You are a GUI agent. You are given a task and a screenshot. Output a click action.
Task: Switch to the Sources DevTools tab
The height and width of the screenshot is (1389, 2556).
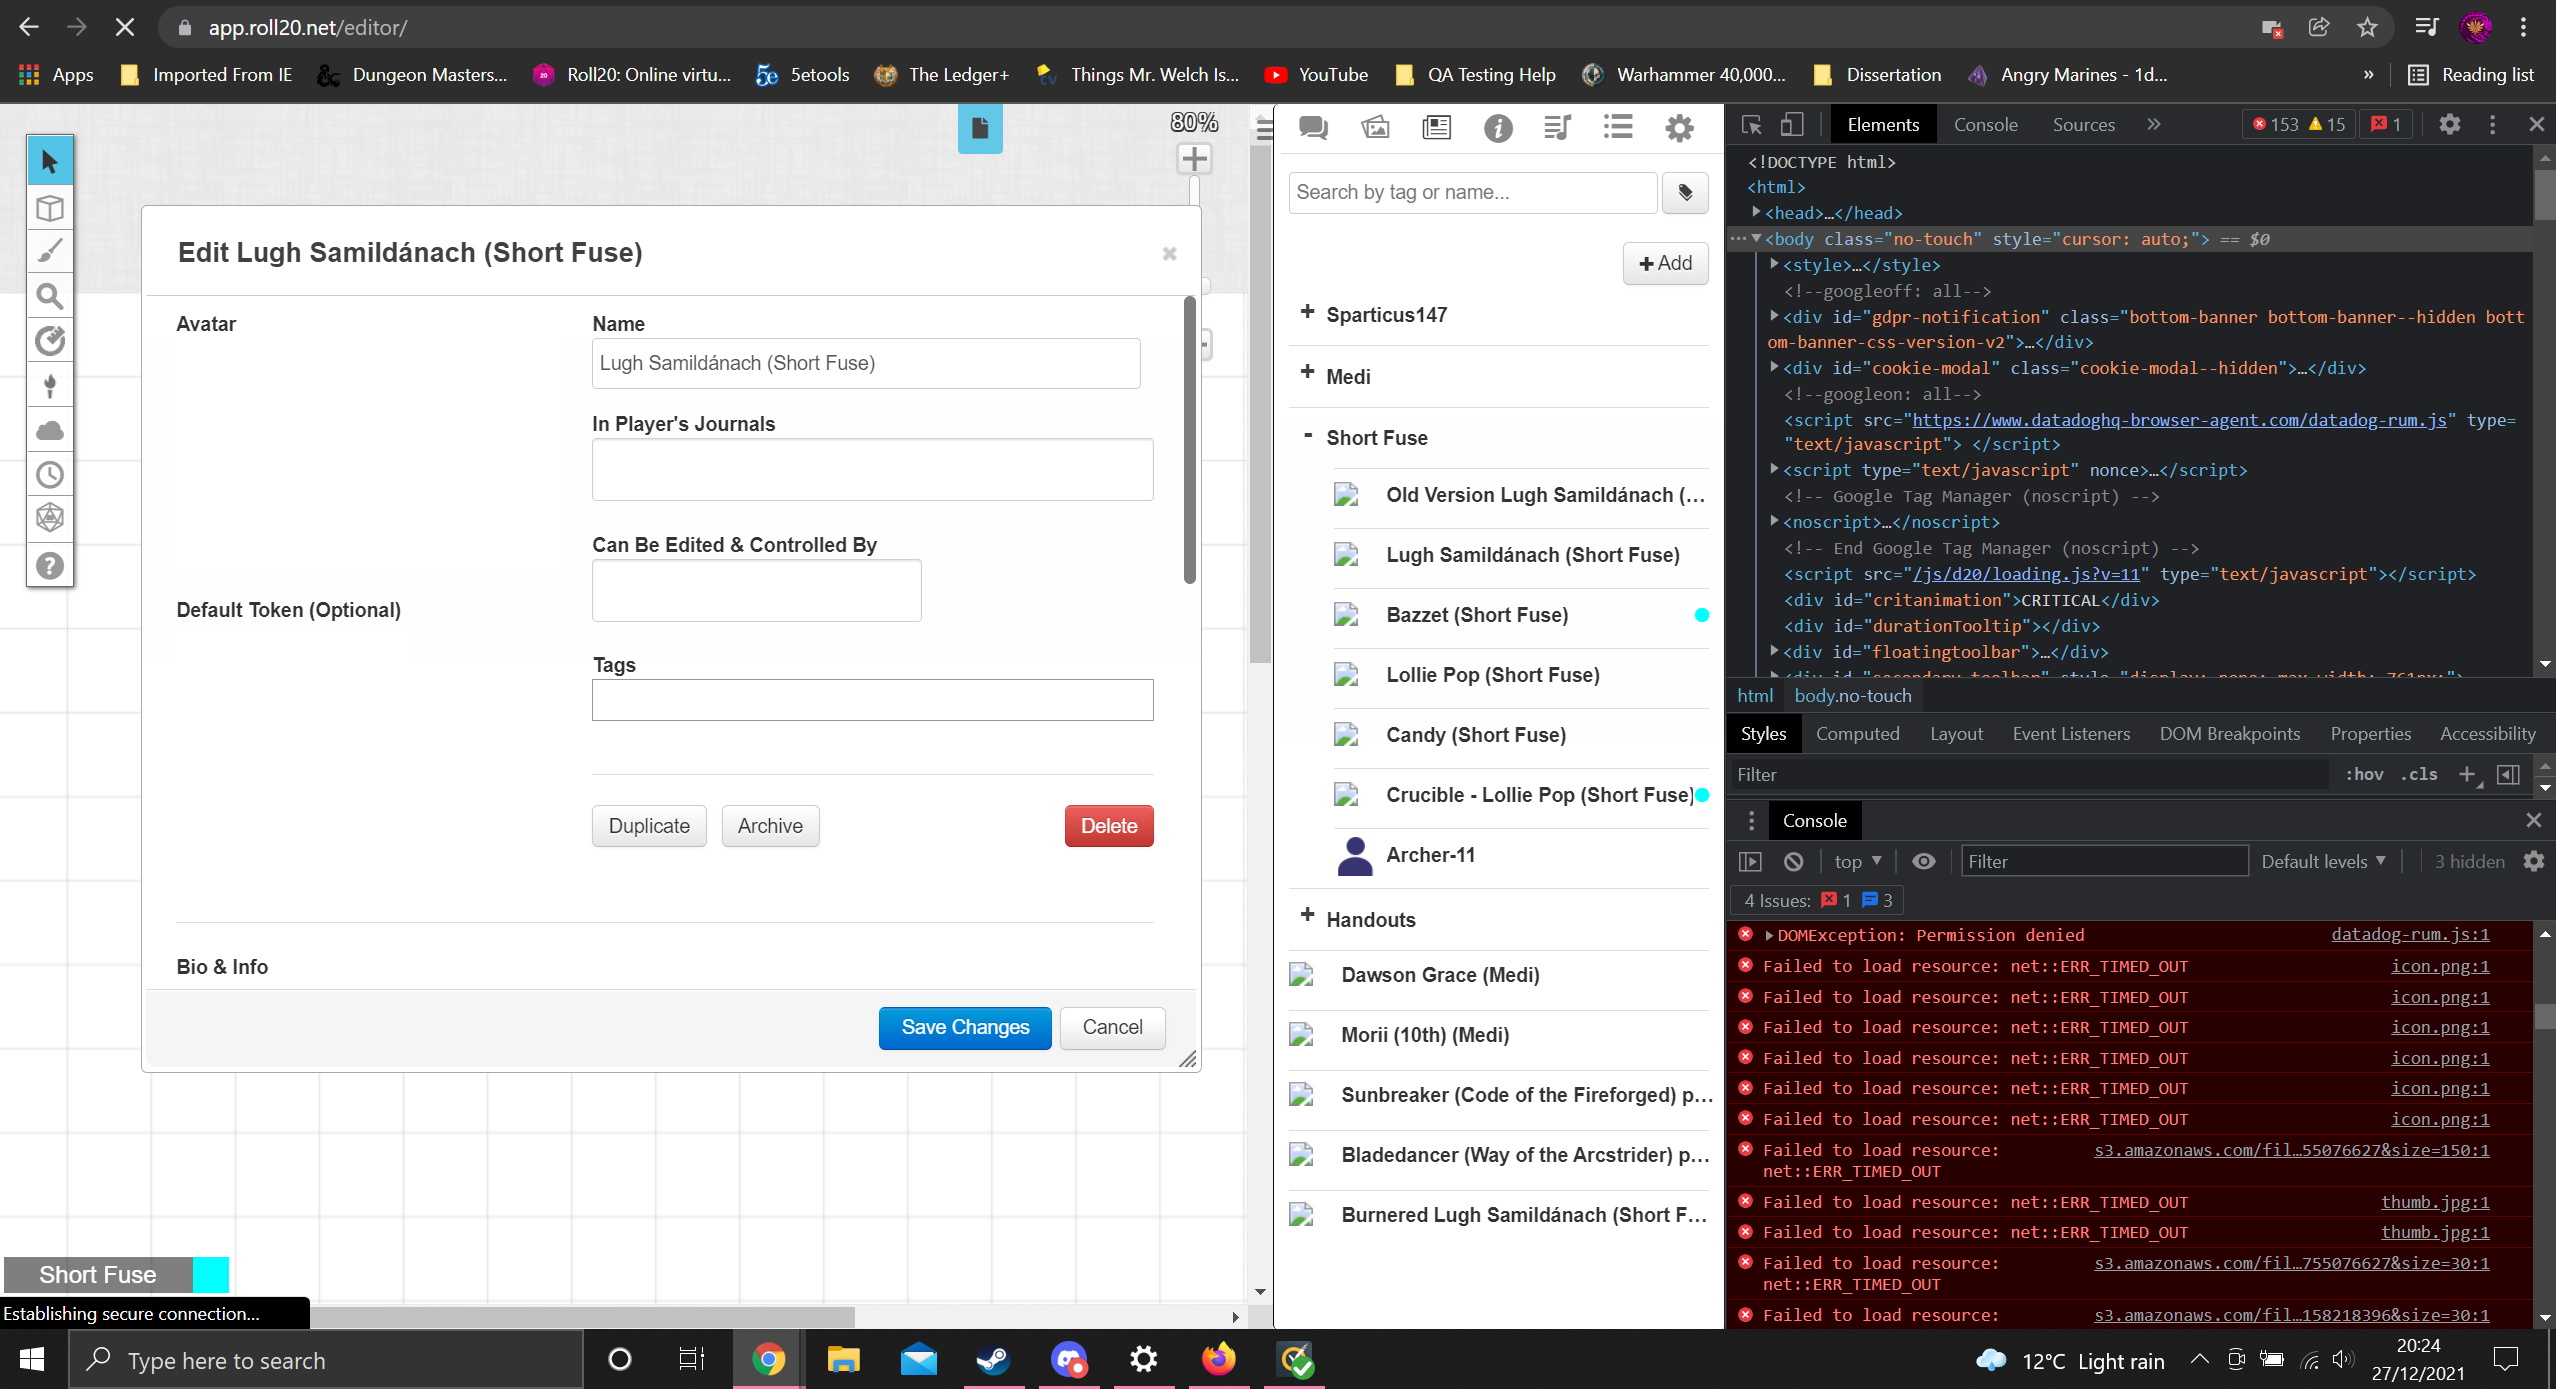(x=2084, y=124)
